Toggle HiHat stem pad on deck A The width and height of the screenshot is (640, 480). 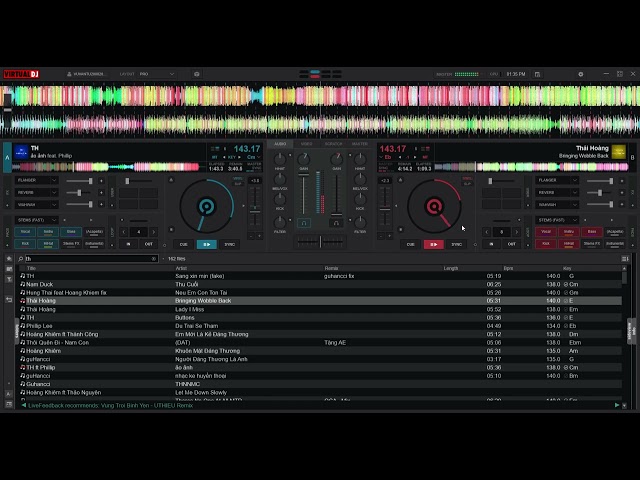tap(48, 244)
